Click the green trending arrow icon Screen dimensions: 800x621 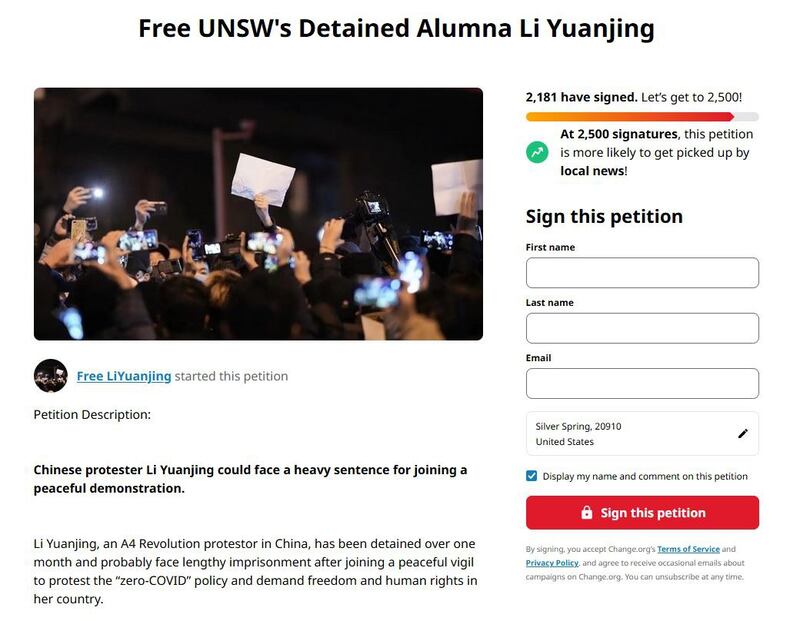coord(538,152)
